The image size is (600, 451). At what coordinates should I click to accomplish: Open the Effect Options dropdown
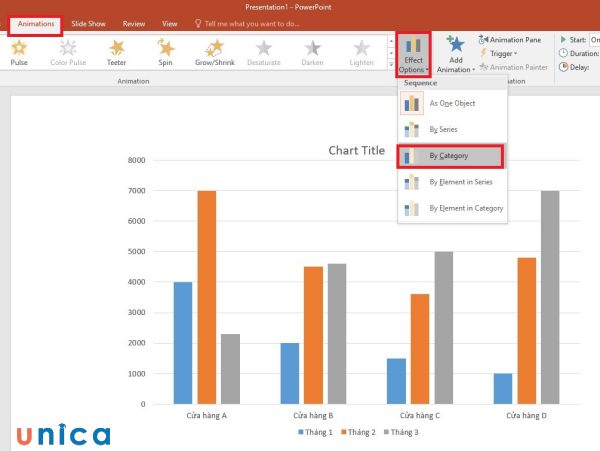coord(413,54)
